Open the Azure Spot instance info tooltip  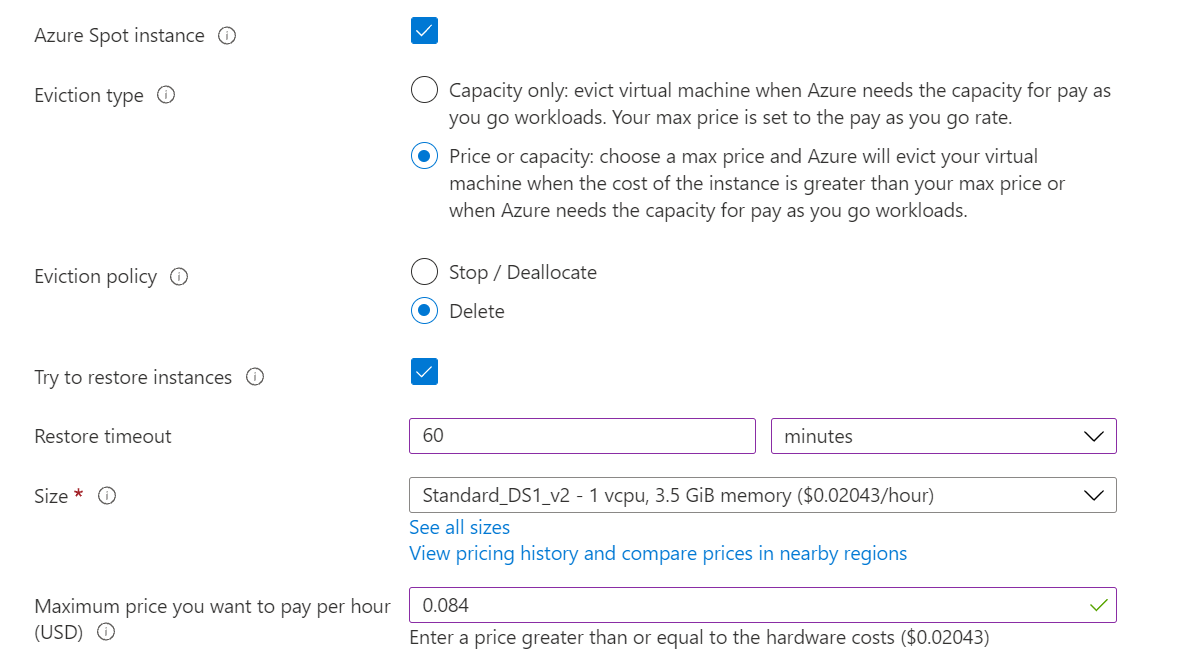227,35
